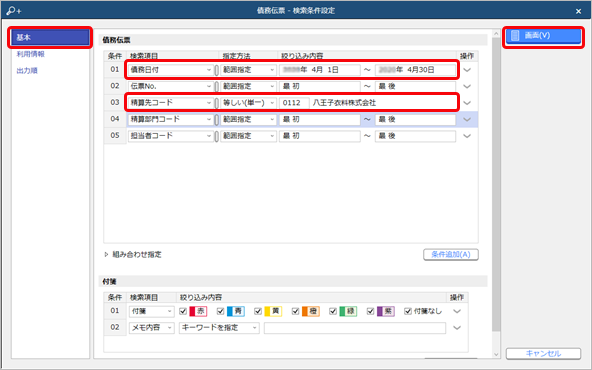Click scrollbar up arrow
This screenshot has height=370, width=592.
point(496,34)
